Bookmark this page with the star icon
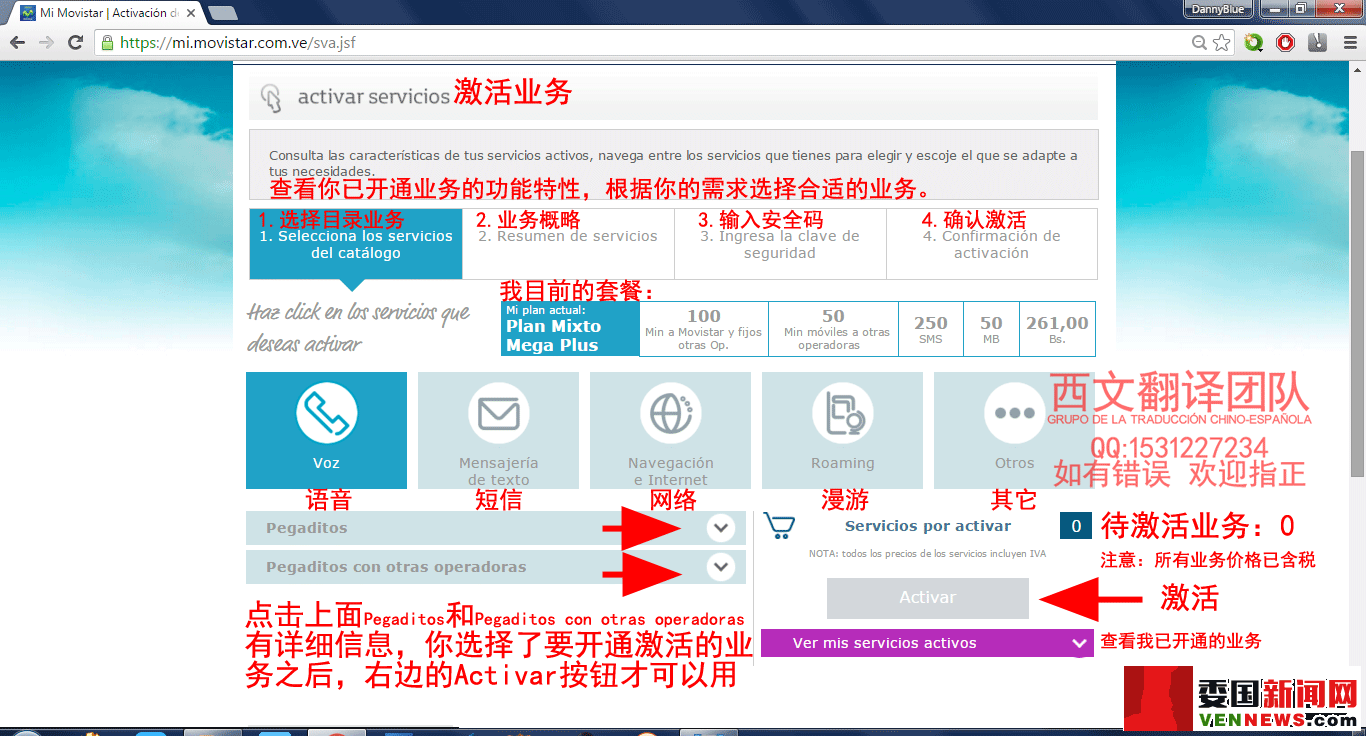 pos(1221,43)
